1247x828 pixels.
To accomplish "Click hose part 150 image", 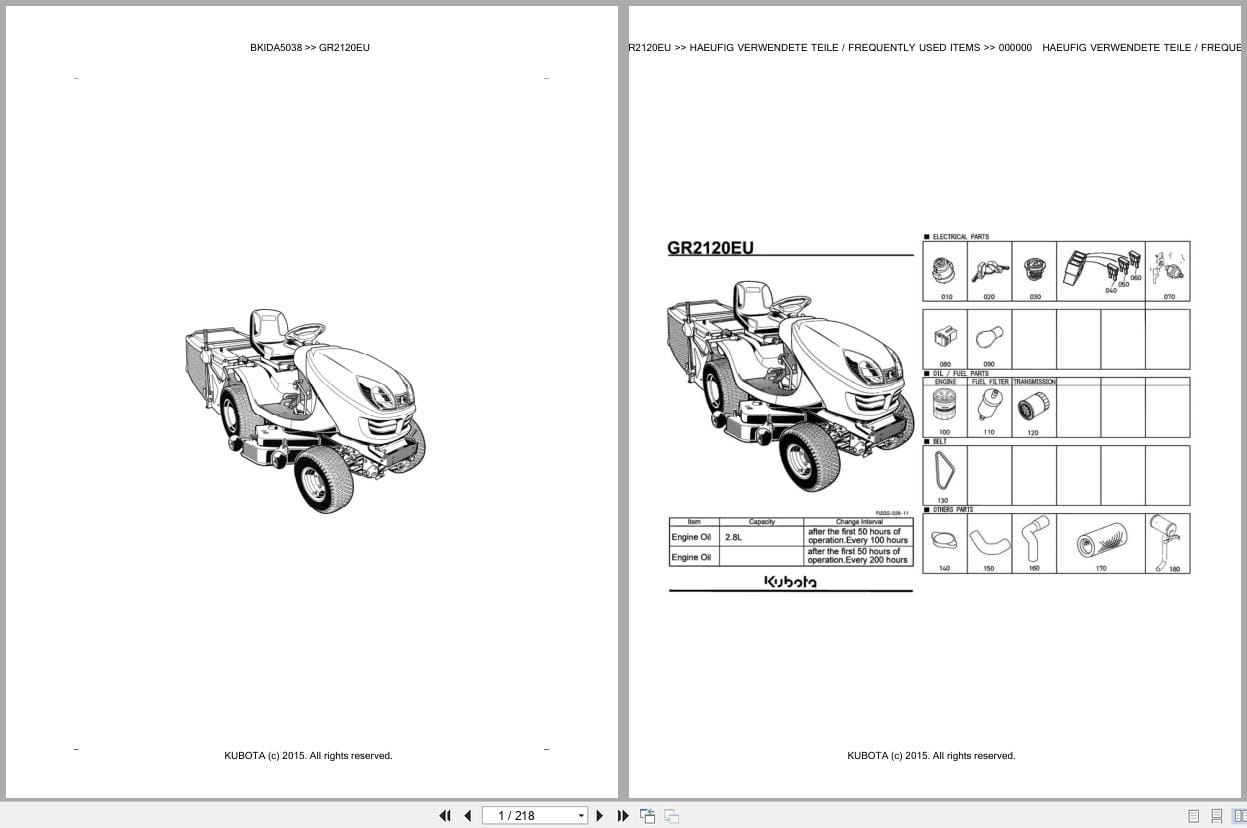I will click(989, 543).
